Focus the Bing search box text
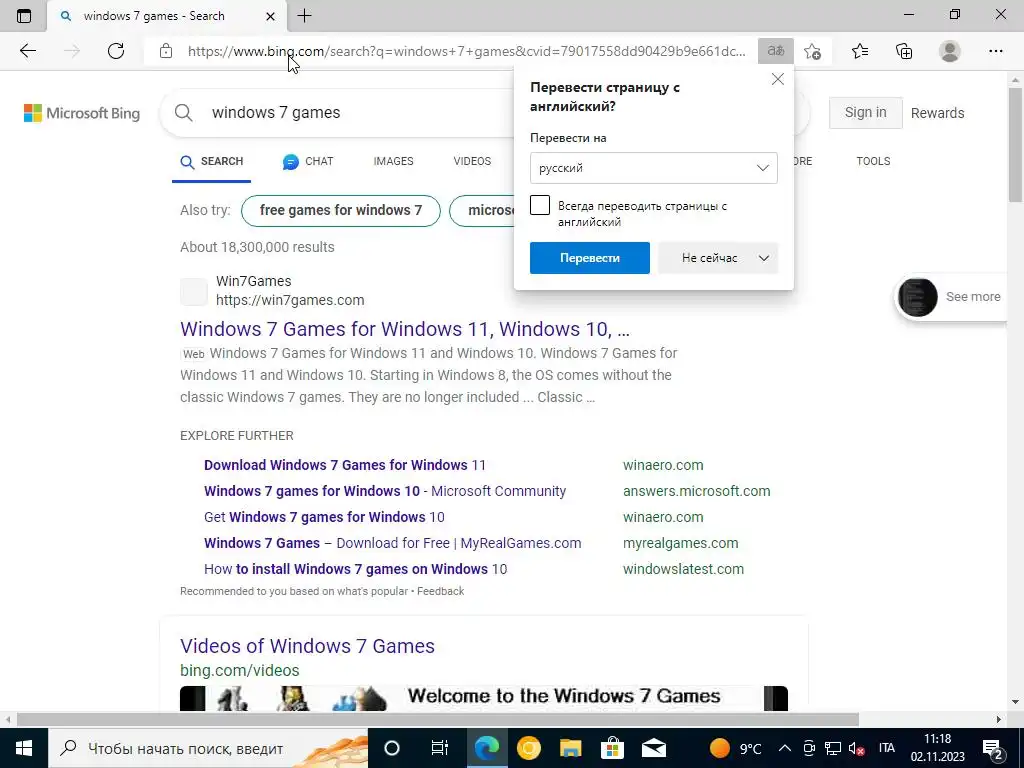 [x=276, y=112]
